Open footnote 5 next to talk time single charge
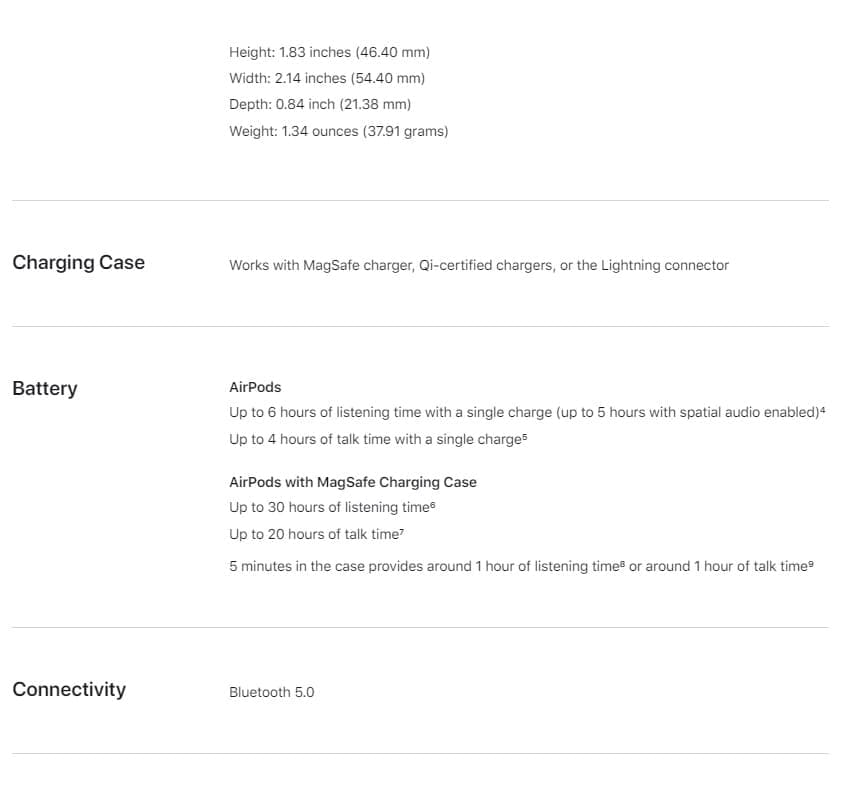Screen dimensions: 842x793 click(x=522, y=437)
